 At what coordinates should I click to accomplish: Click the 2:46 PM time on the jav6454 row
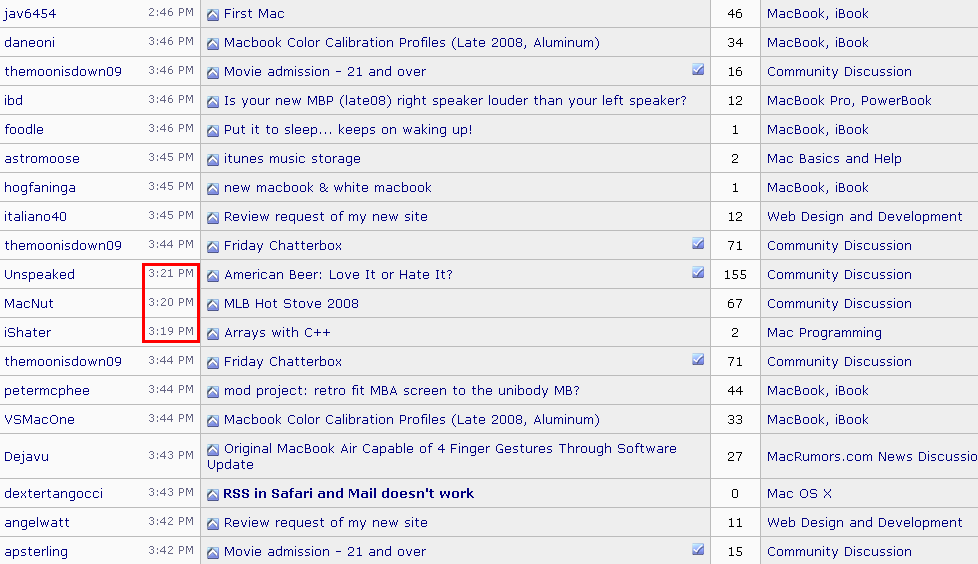[171, 12]
